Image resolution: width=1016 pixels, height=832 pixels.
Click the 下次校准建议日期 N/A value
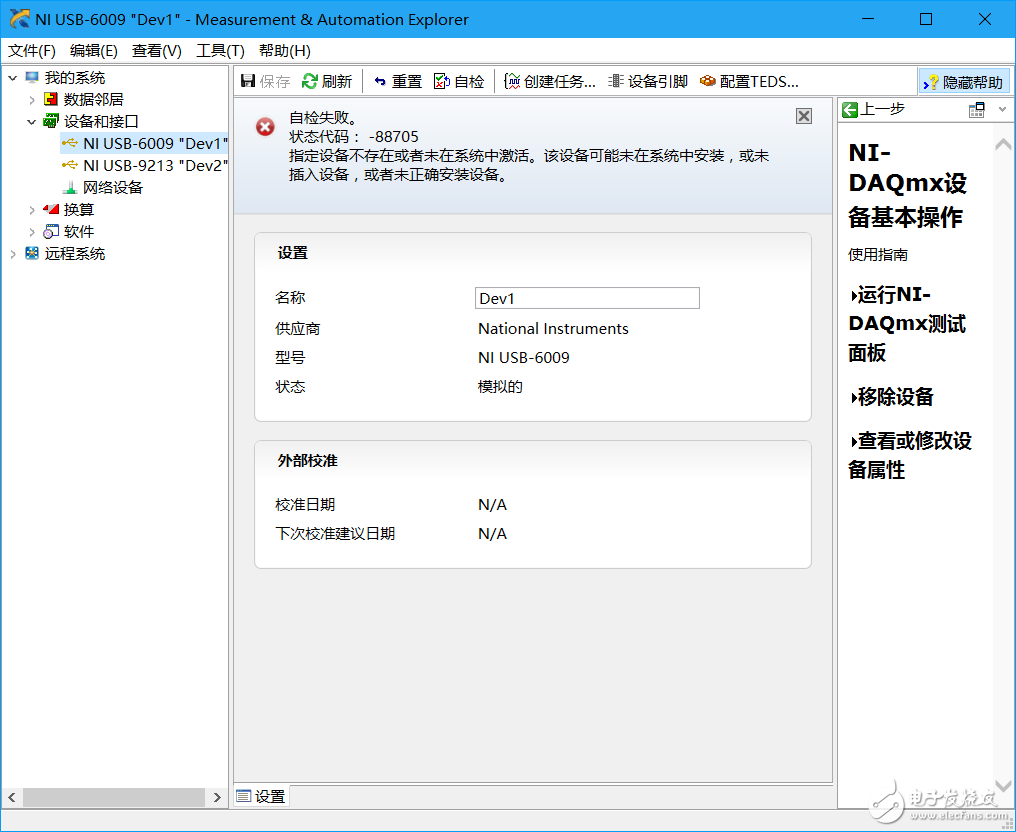click(x=492, y=534)
